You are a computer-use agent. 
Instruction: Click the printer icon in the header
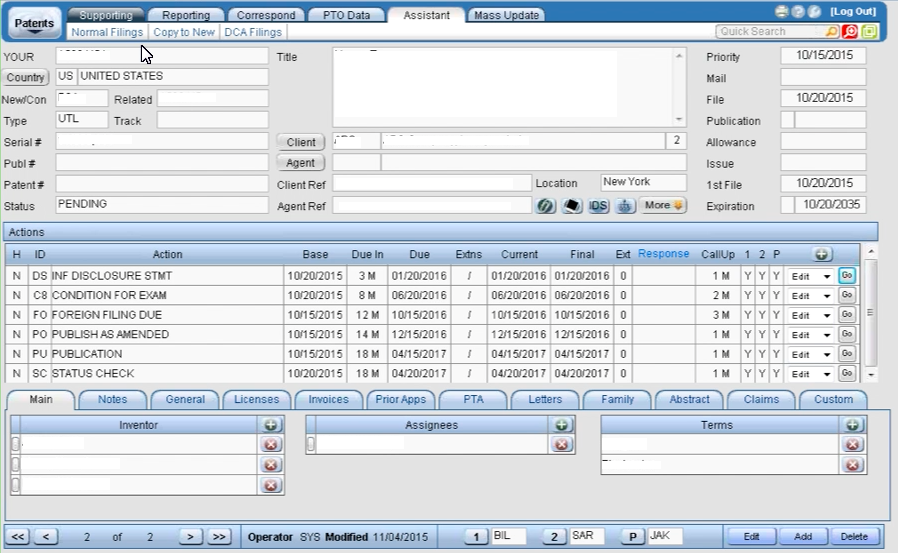[x=782, y=12]
